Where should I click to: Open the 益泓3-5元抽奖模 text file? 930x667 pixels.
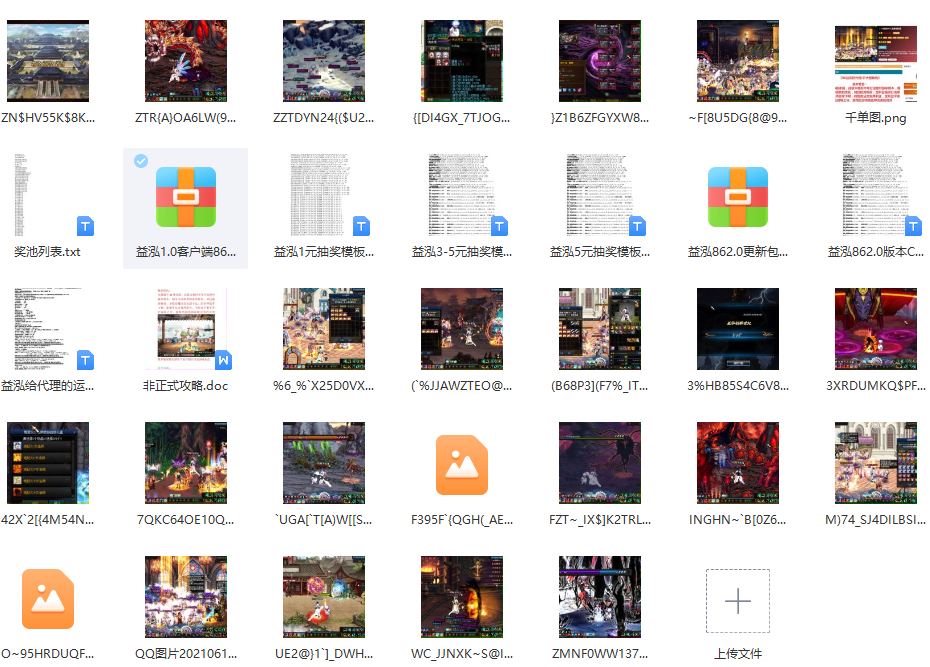point(462,196)
